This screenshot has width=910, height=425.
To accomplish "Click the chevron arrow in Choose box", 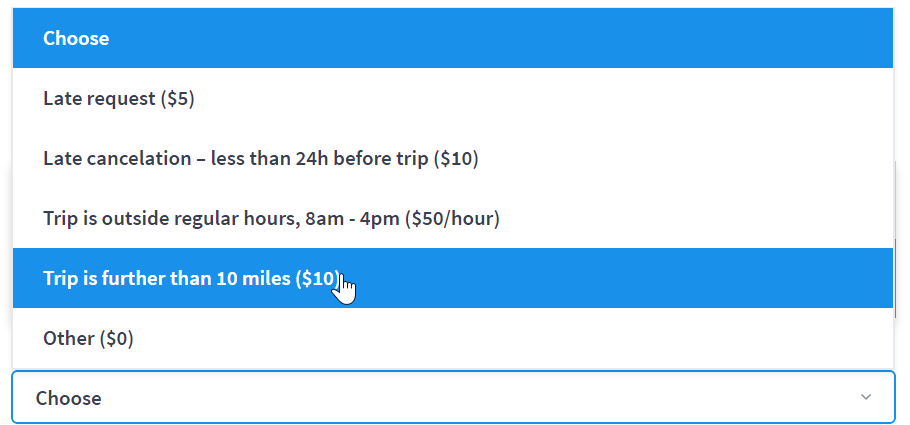I will [865, 397].
